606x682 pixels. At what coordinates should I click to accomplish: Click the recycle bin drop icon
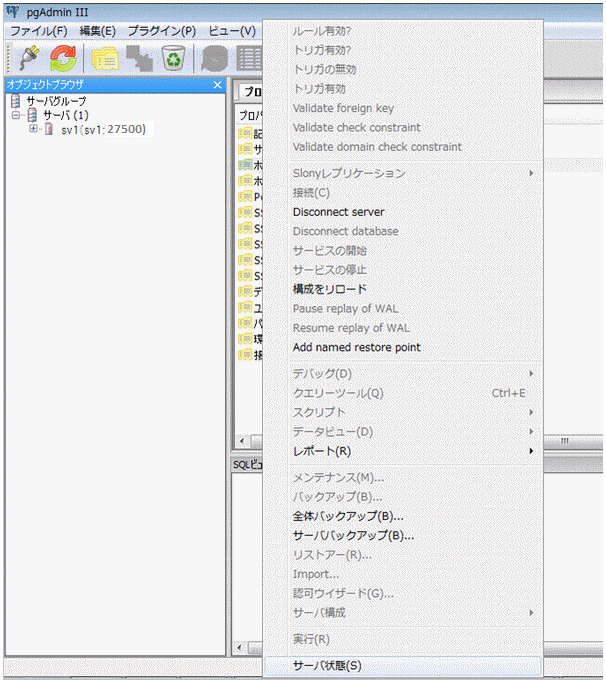(x=174, y=58)
